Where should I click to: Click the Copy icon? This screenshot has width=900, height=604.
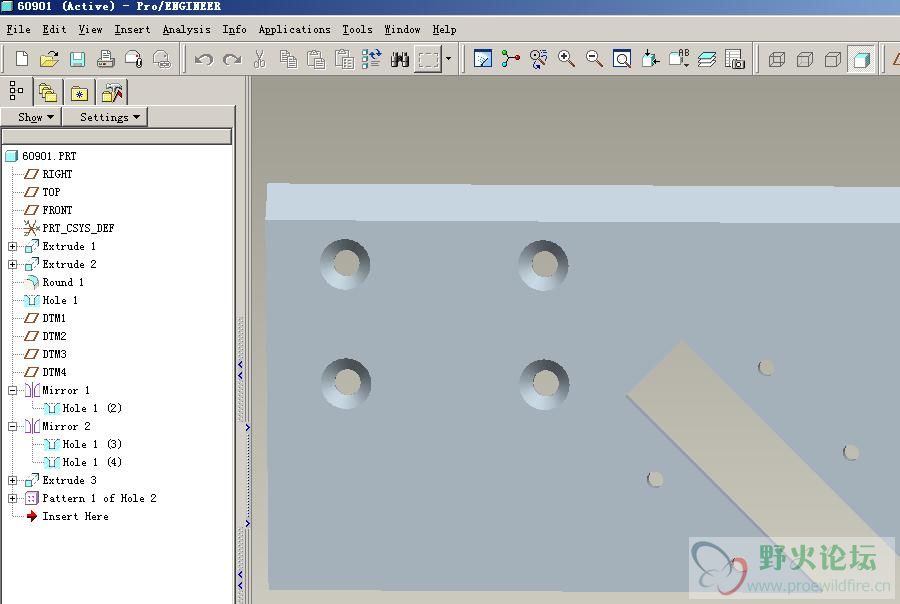(288, 59)
